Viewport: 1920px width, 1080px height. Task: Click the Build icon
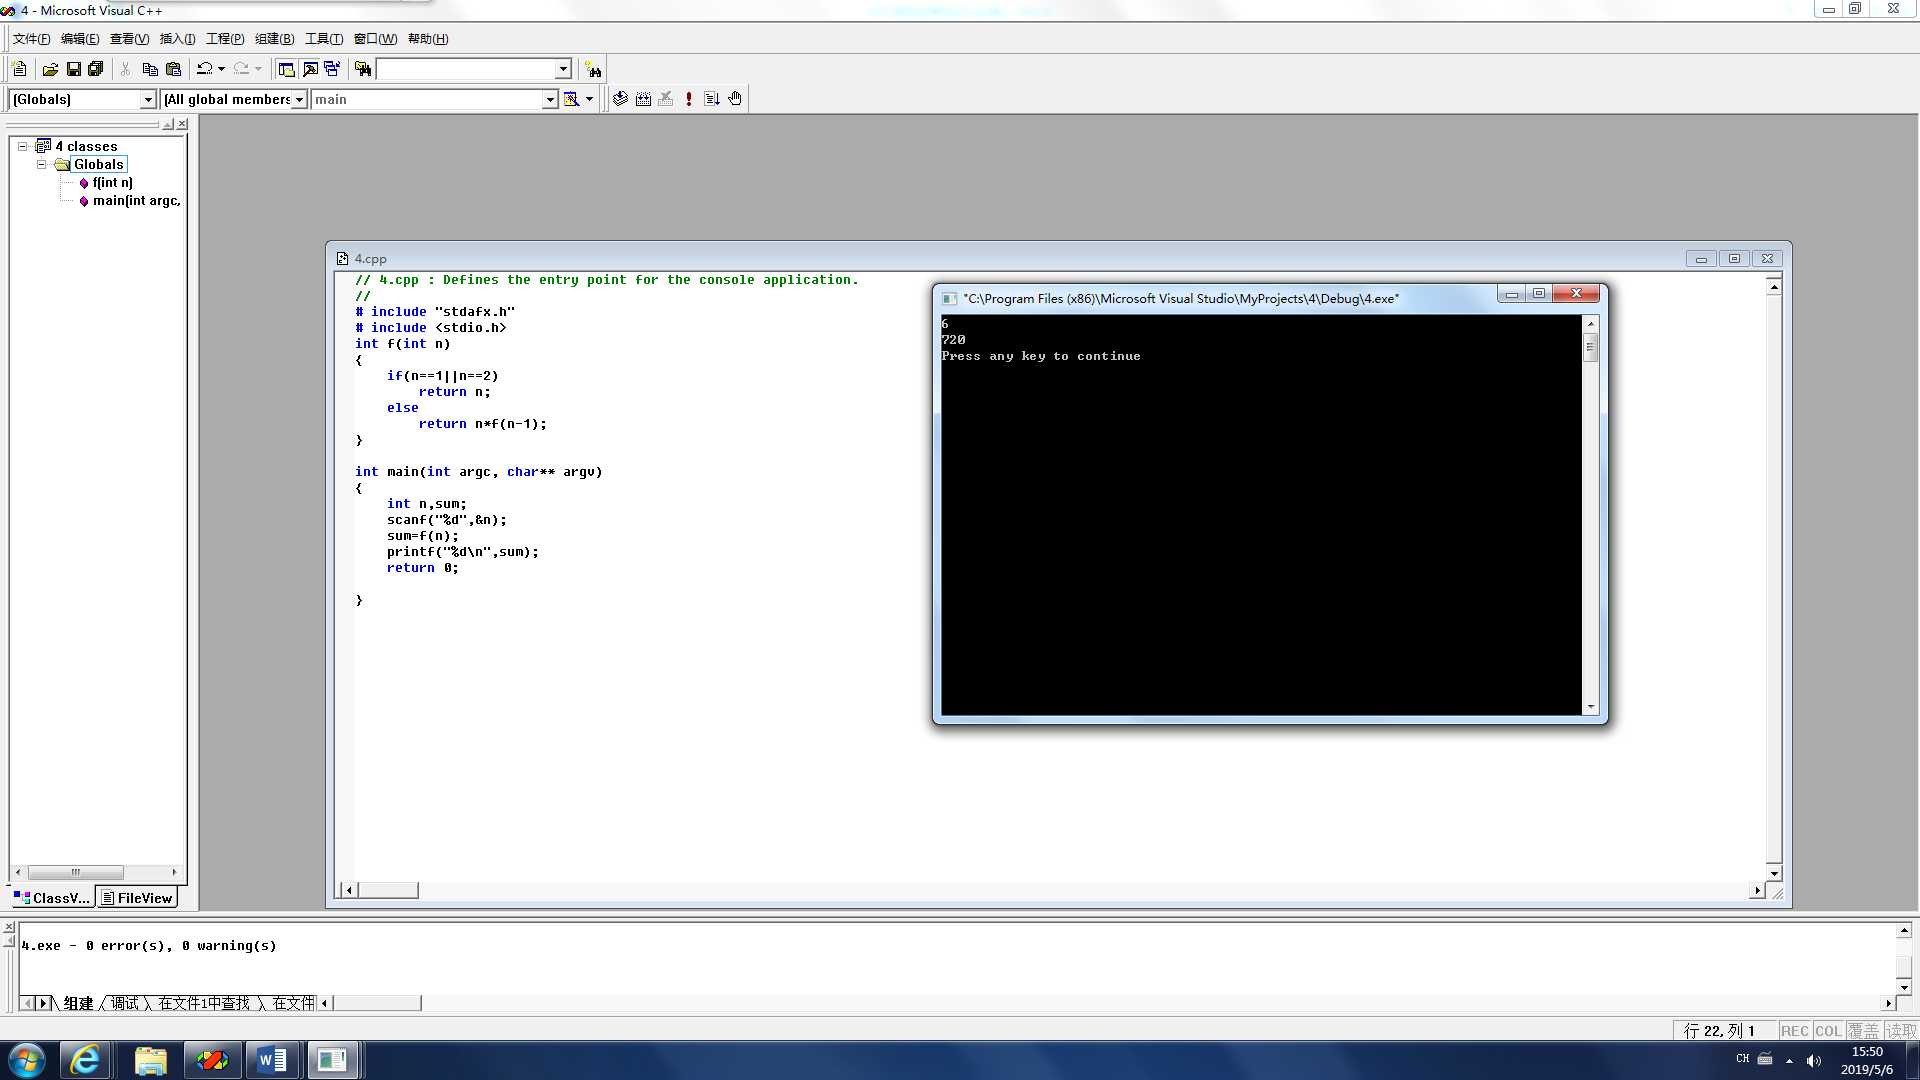pos(643,99)
